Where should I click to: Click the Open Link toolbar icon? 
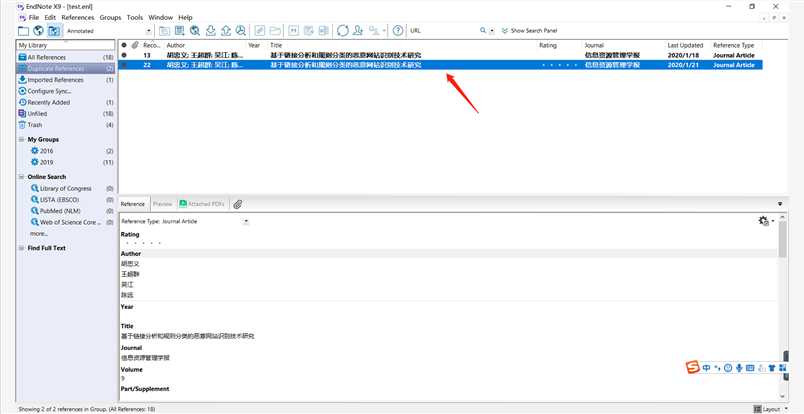point(260,31)
